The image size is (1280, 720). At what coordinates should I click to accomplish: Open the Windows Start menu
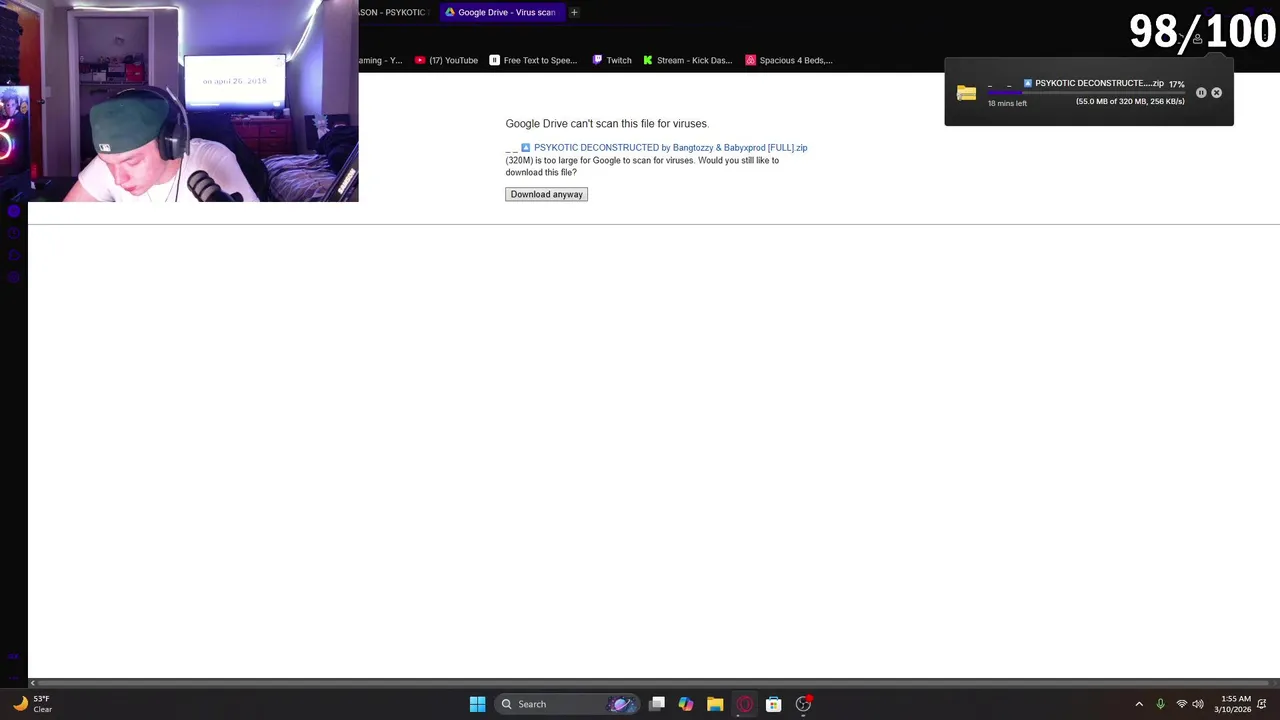pyautogui.click(x=477, y=704)
